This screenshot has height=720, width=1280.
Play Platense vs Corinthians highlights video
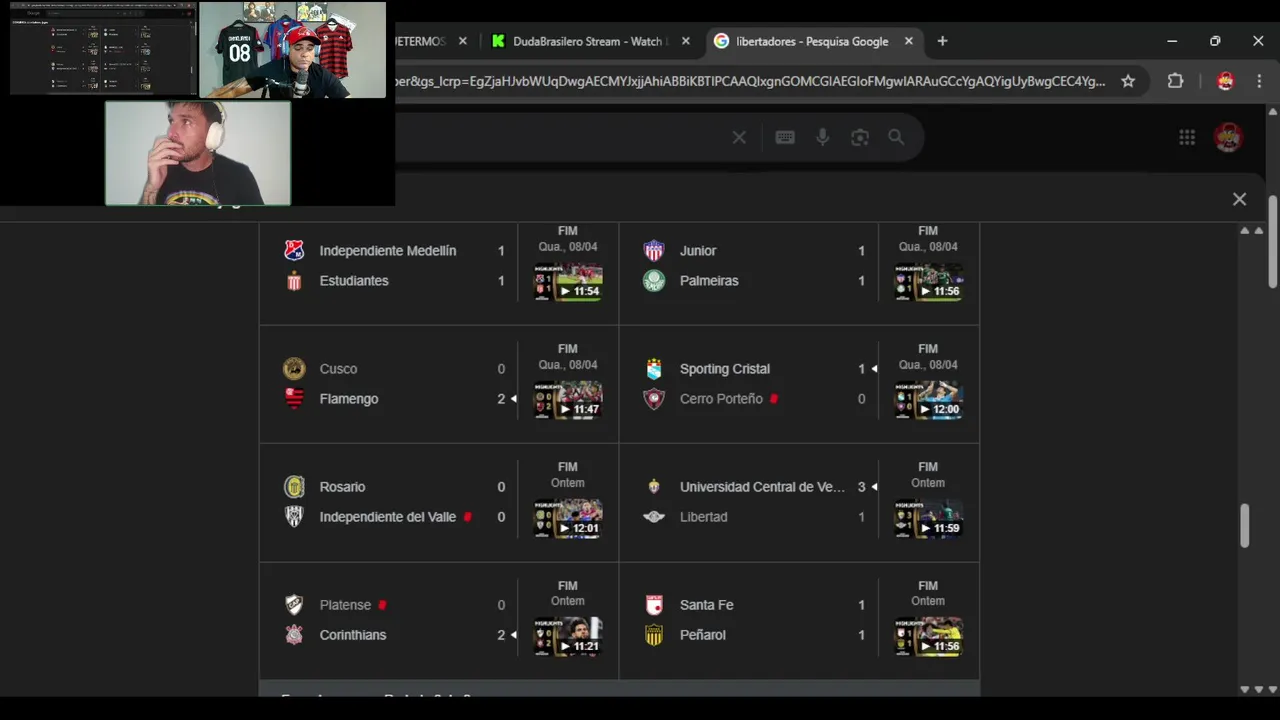568,636
